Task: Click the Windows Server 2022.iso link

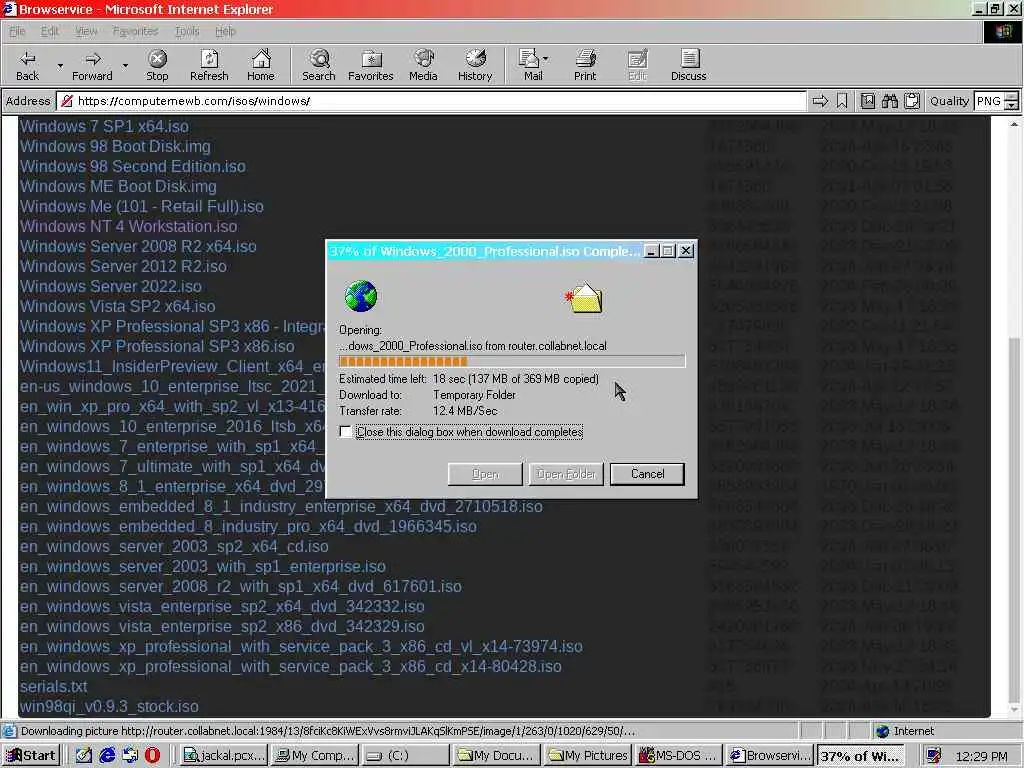Action: click(110, 286)
